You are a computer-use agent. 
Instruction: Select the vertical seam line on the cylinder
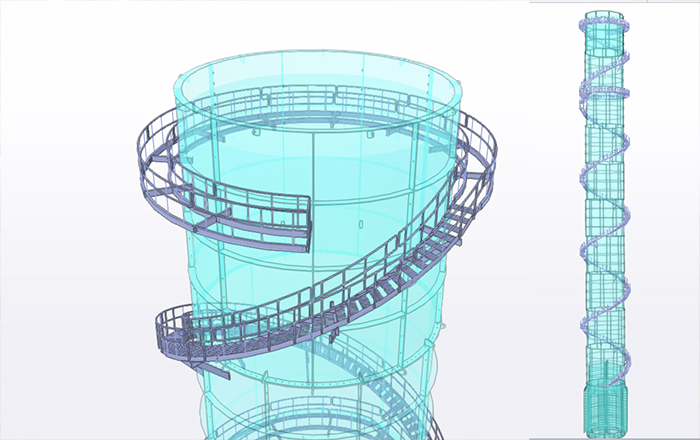(316, 170)
